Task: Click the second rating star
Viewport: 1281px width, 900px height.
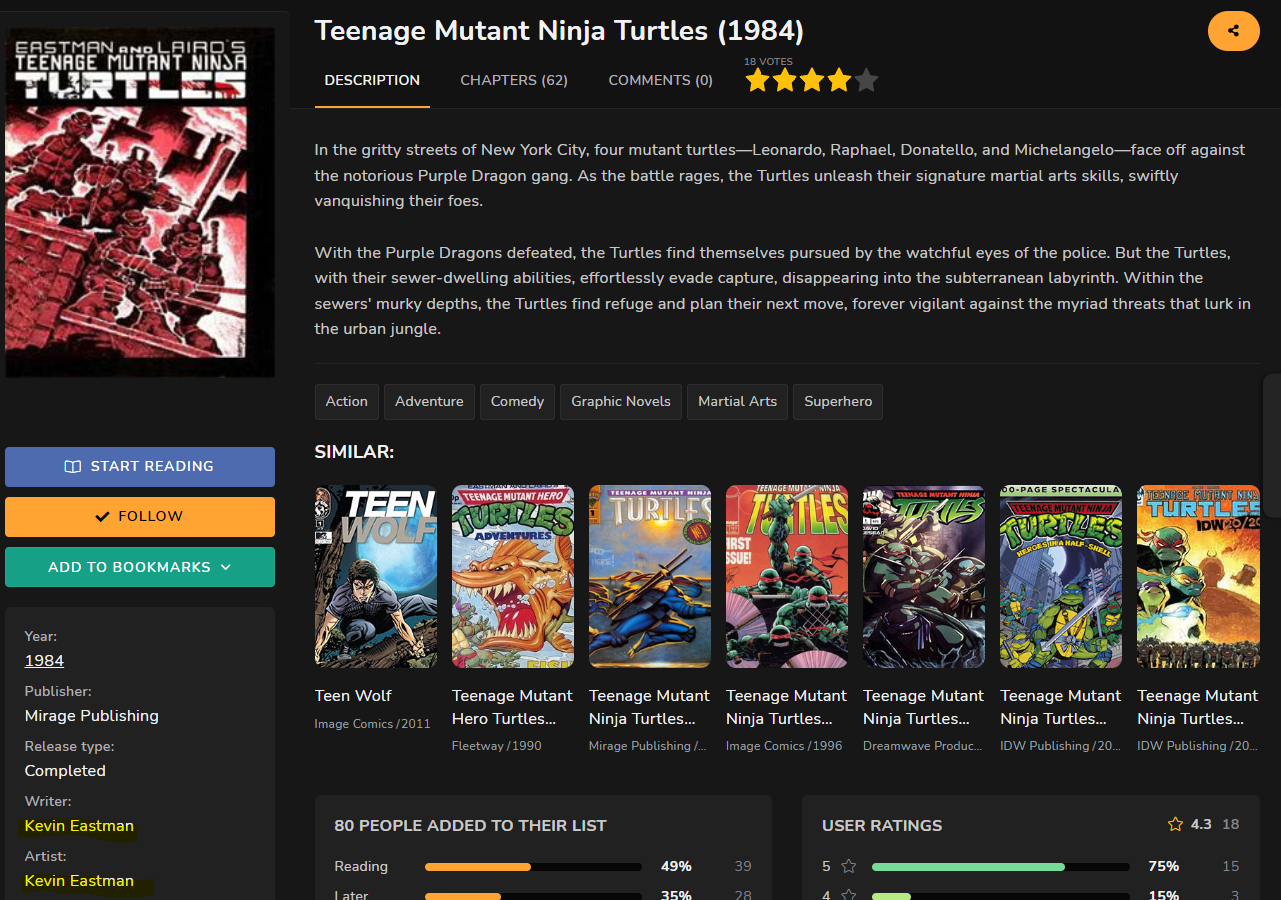Action: pos(785,80)
